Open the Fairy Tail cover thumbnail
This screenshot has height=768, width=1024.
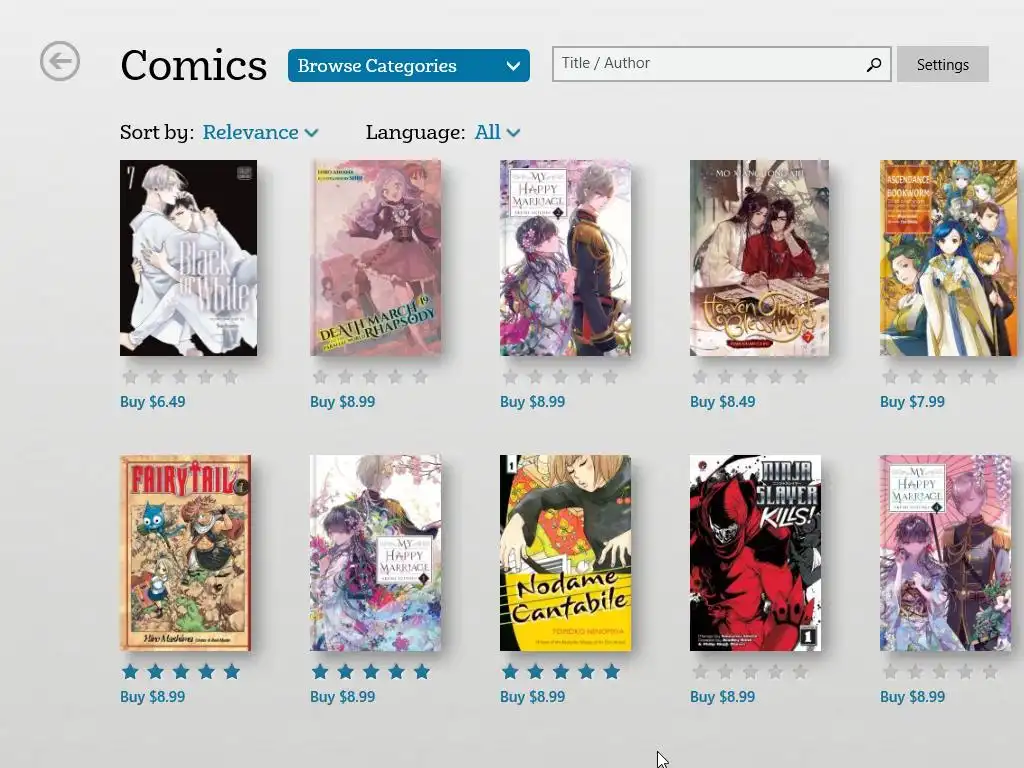[185, 552]
